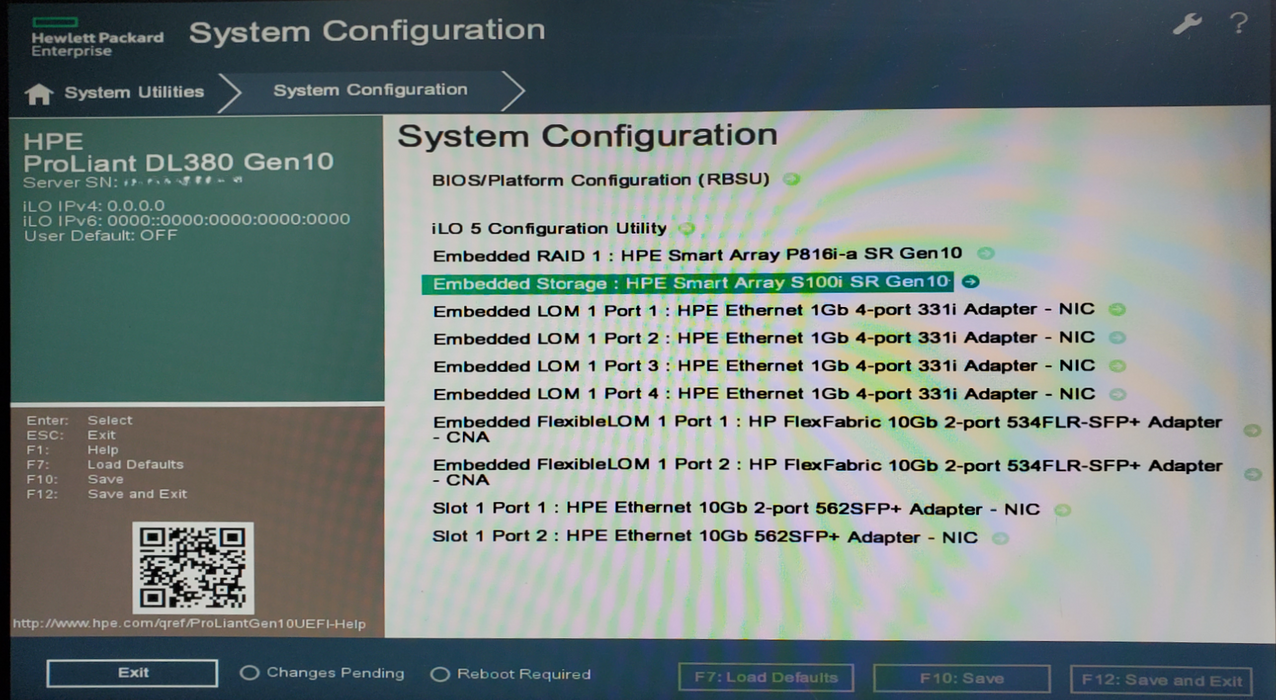Click the System Configuration page heading
Screen dimensions: 1276x700
[x=587, y=137]
